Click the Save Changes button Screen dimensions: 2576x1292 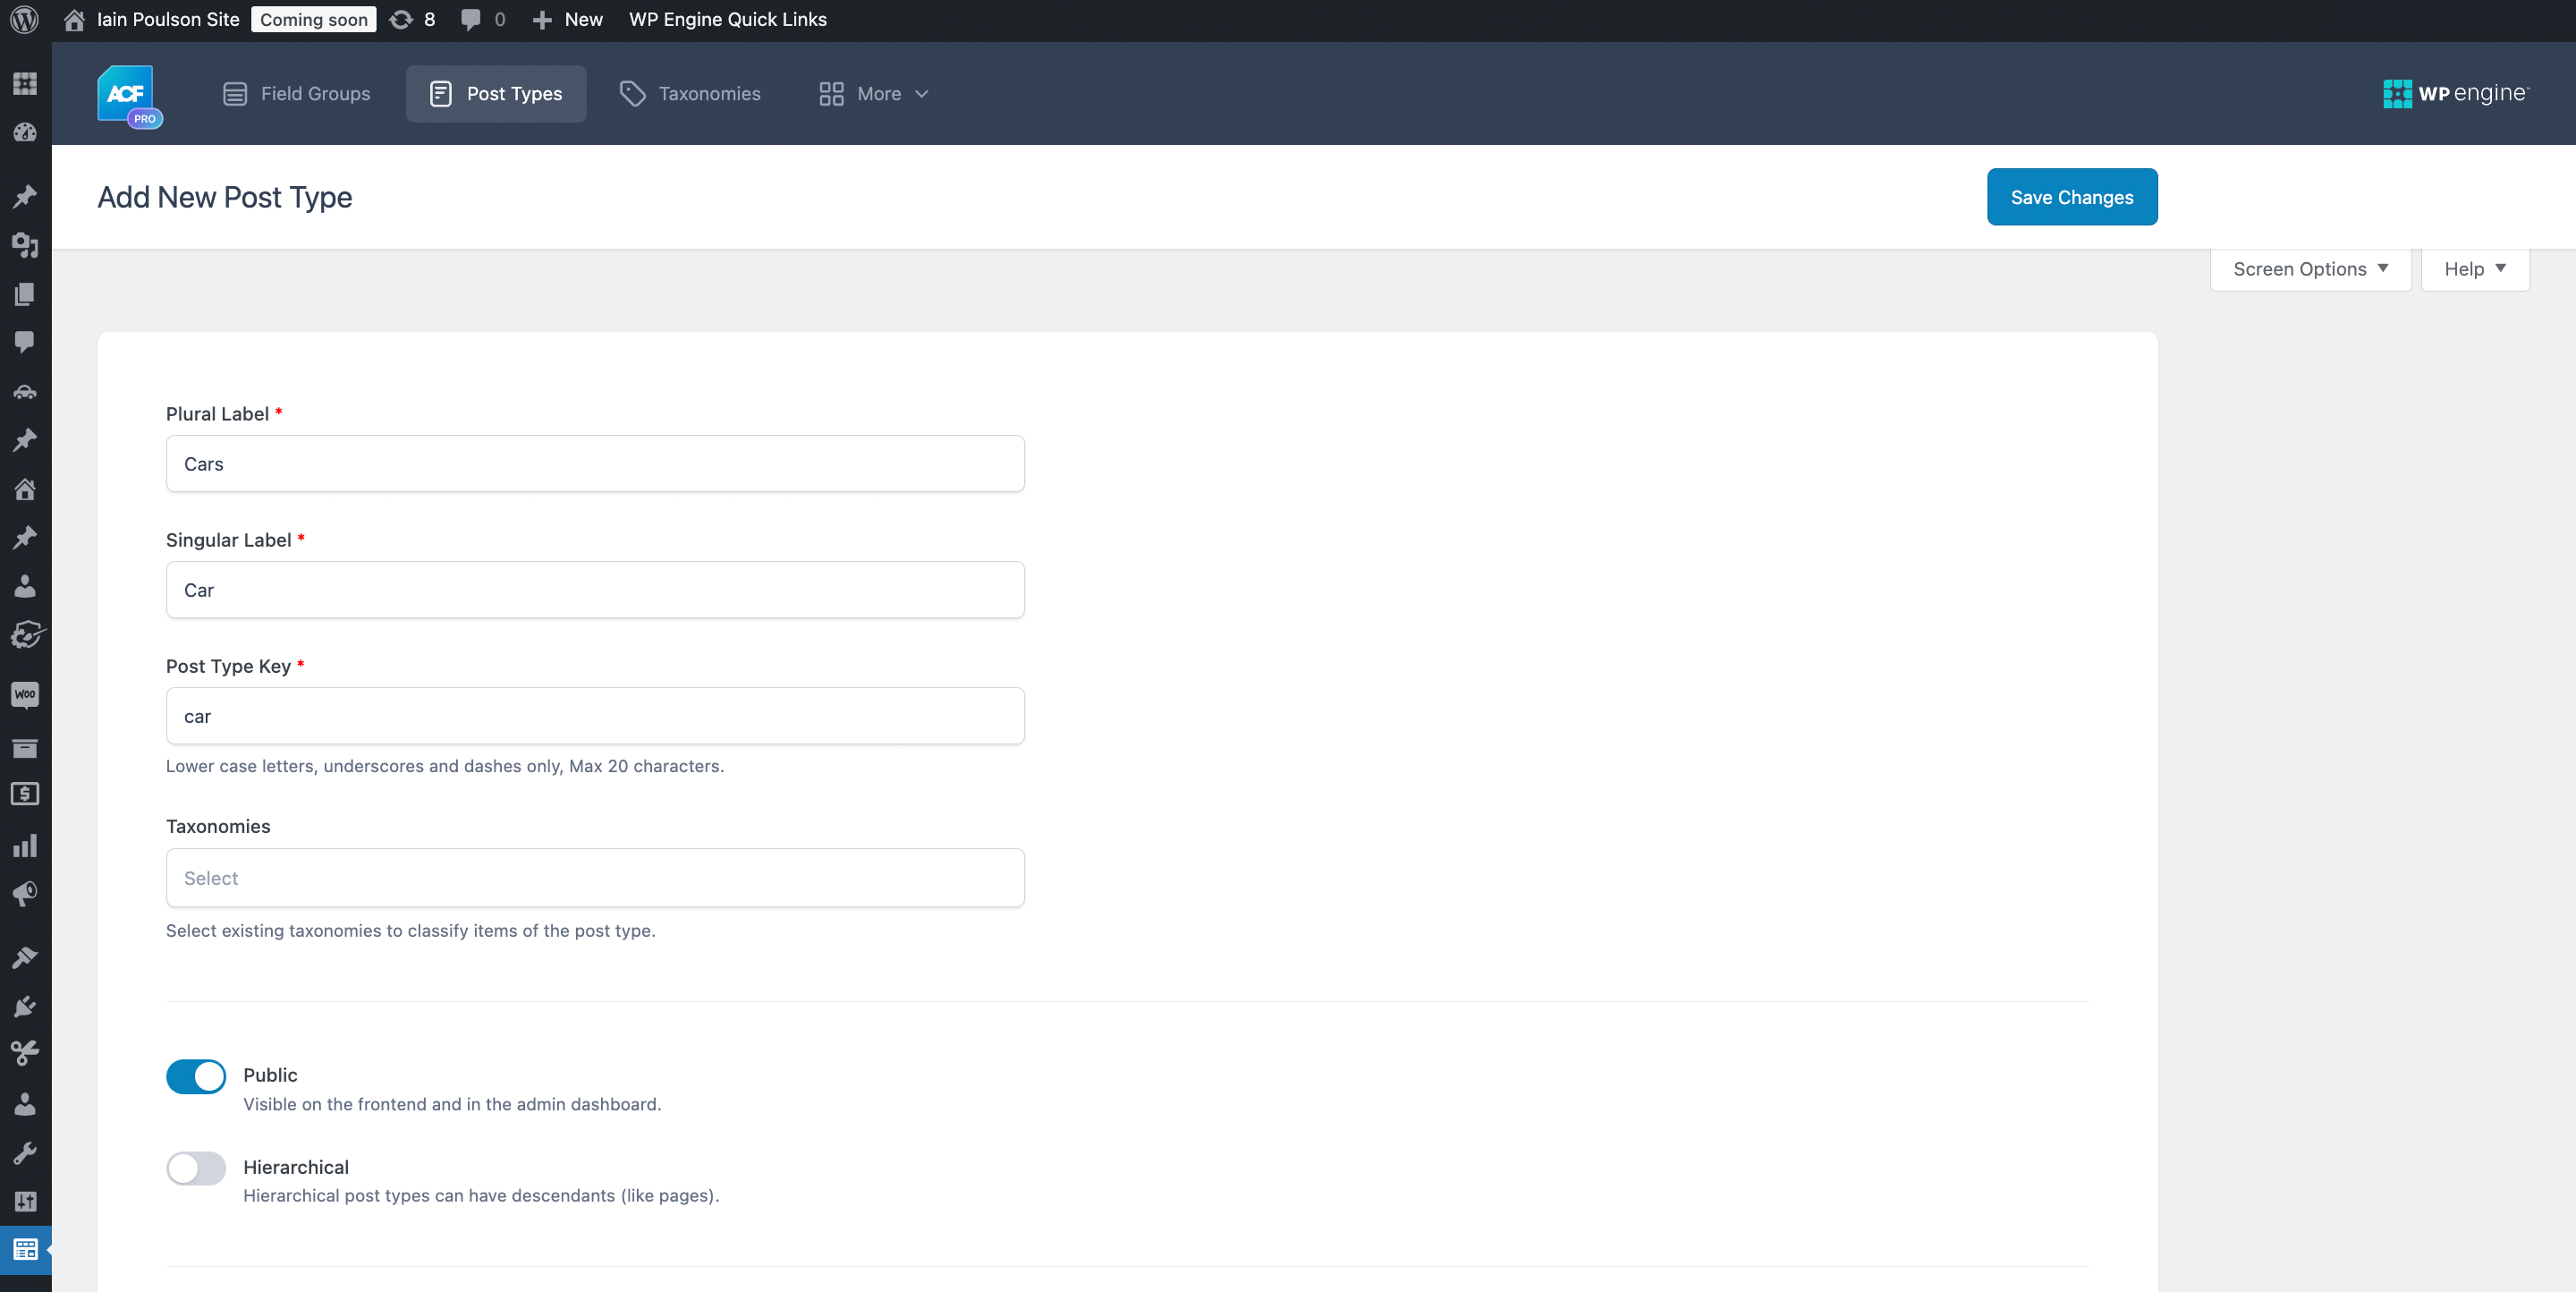[x=2072, y=197]
